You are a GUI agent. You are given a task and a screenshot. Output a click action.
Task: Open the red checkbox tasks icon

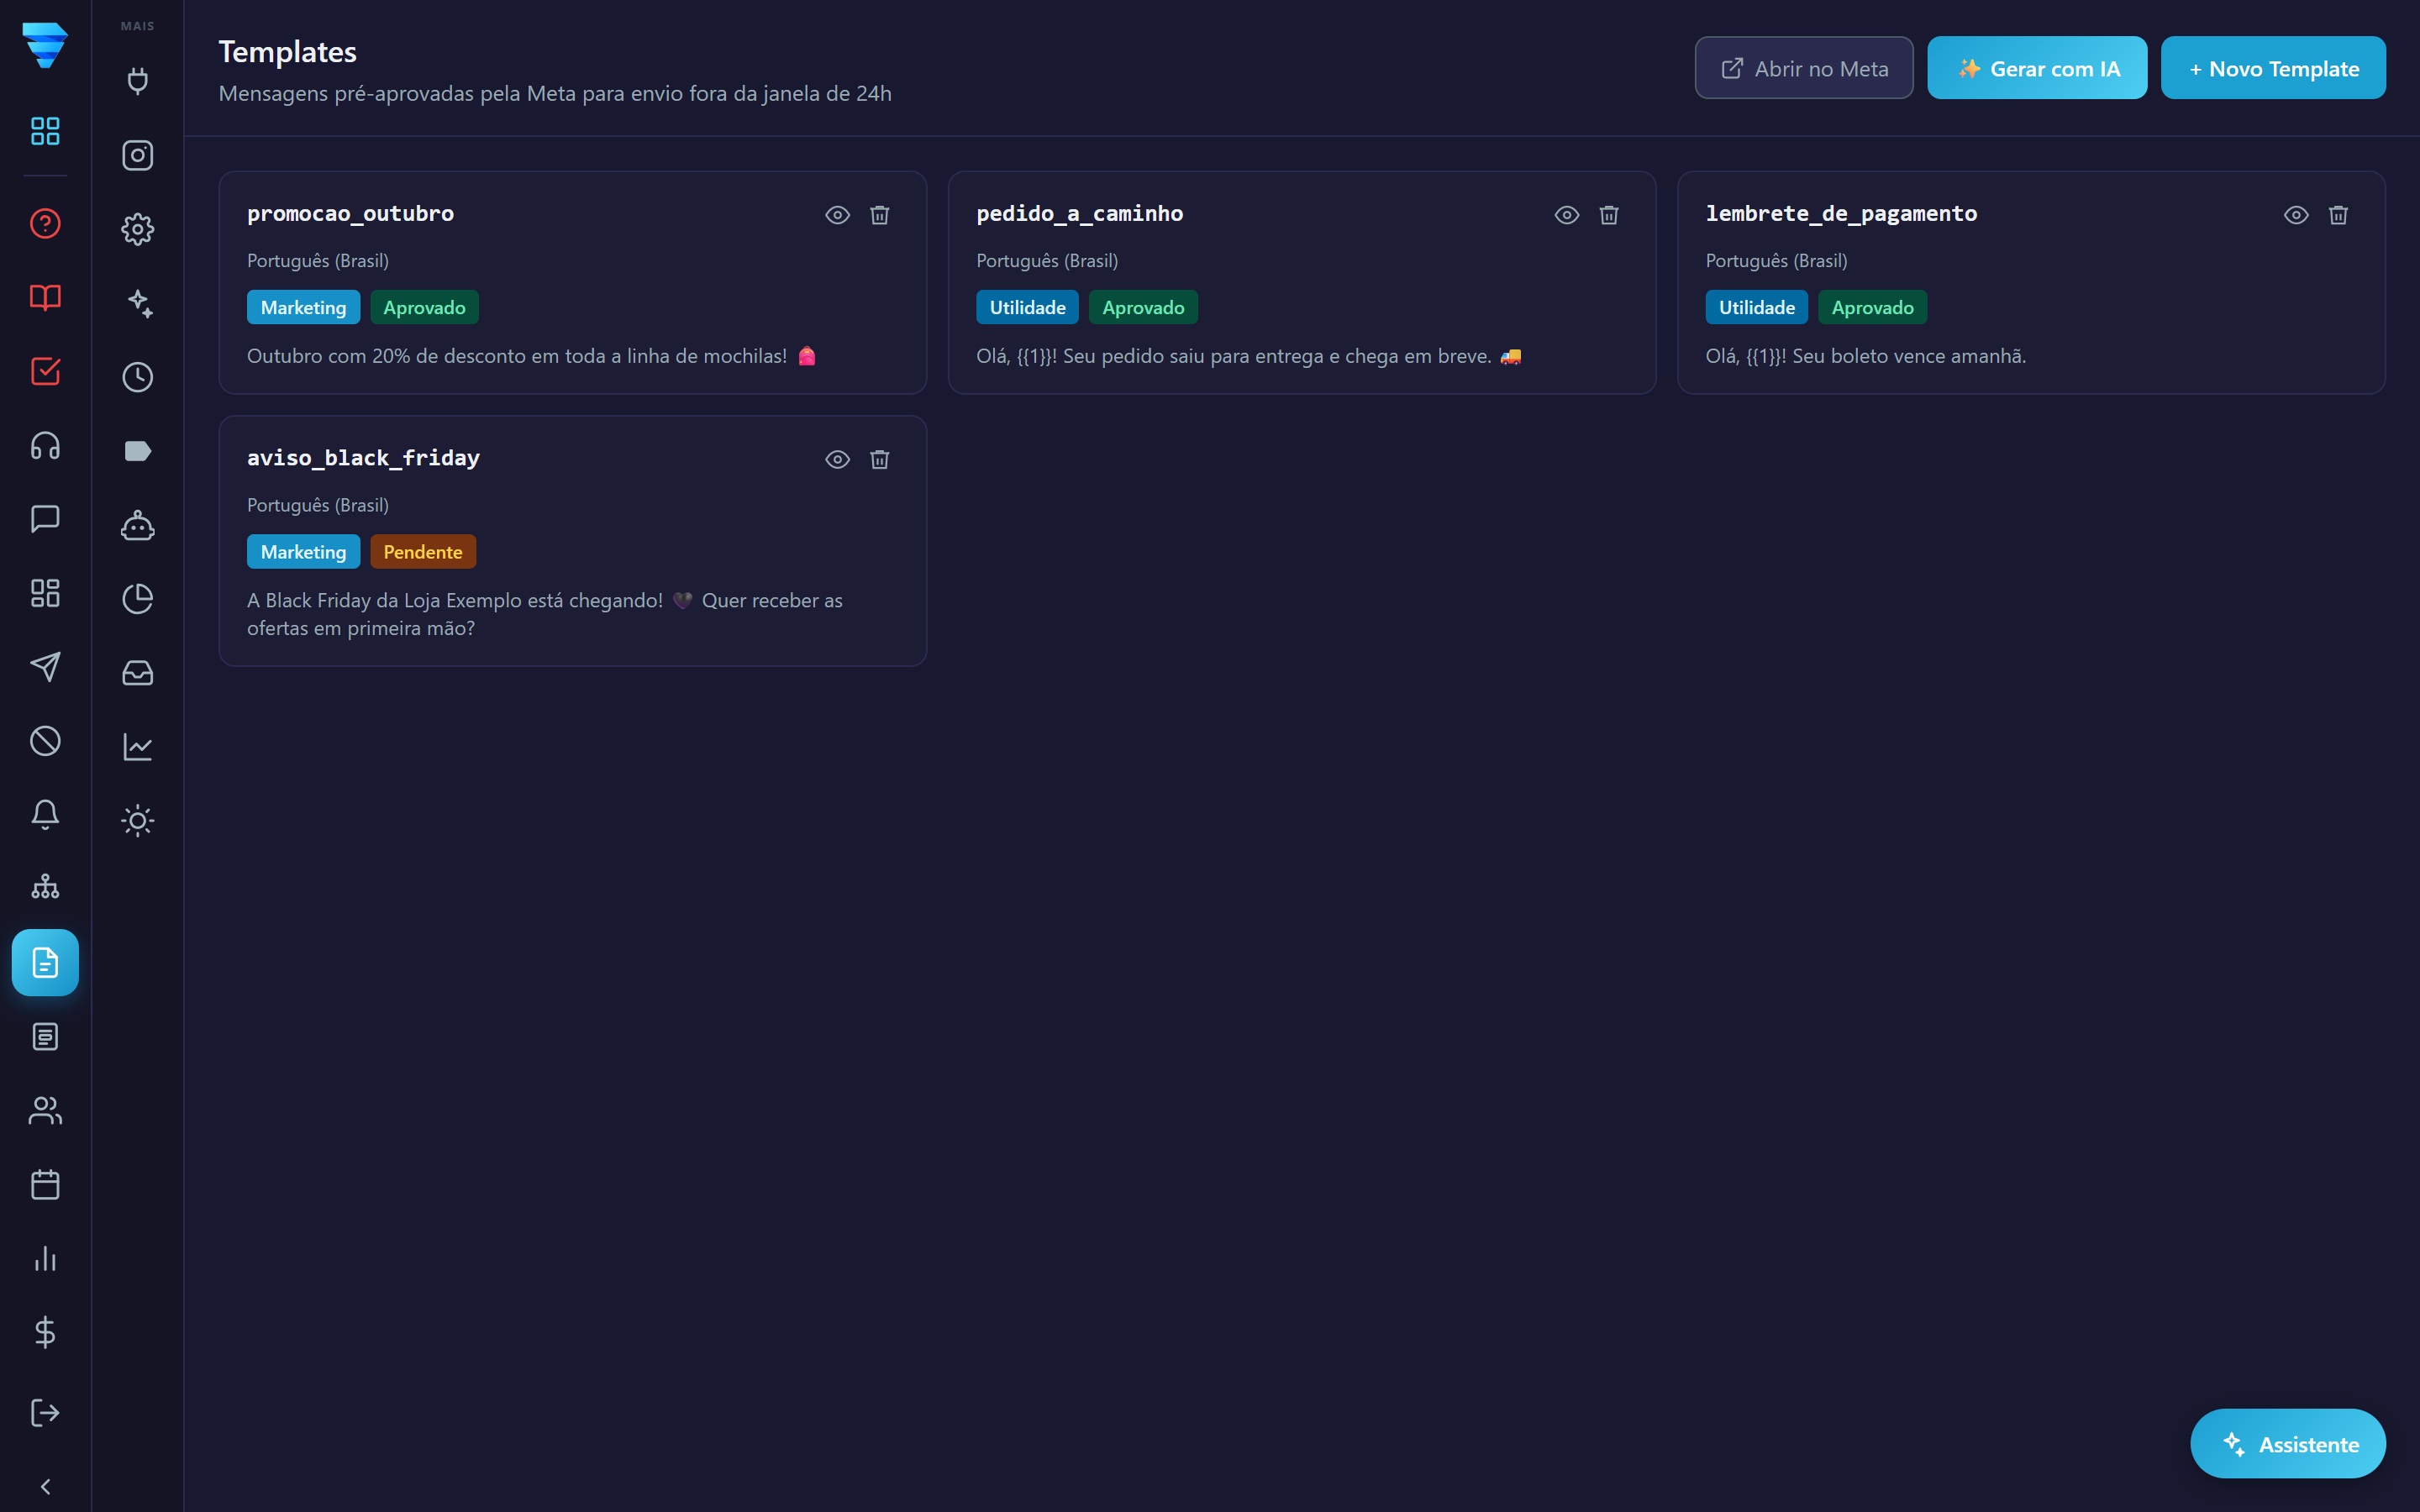coord(45,371)
